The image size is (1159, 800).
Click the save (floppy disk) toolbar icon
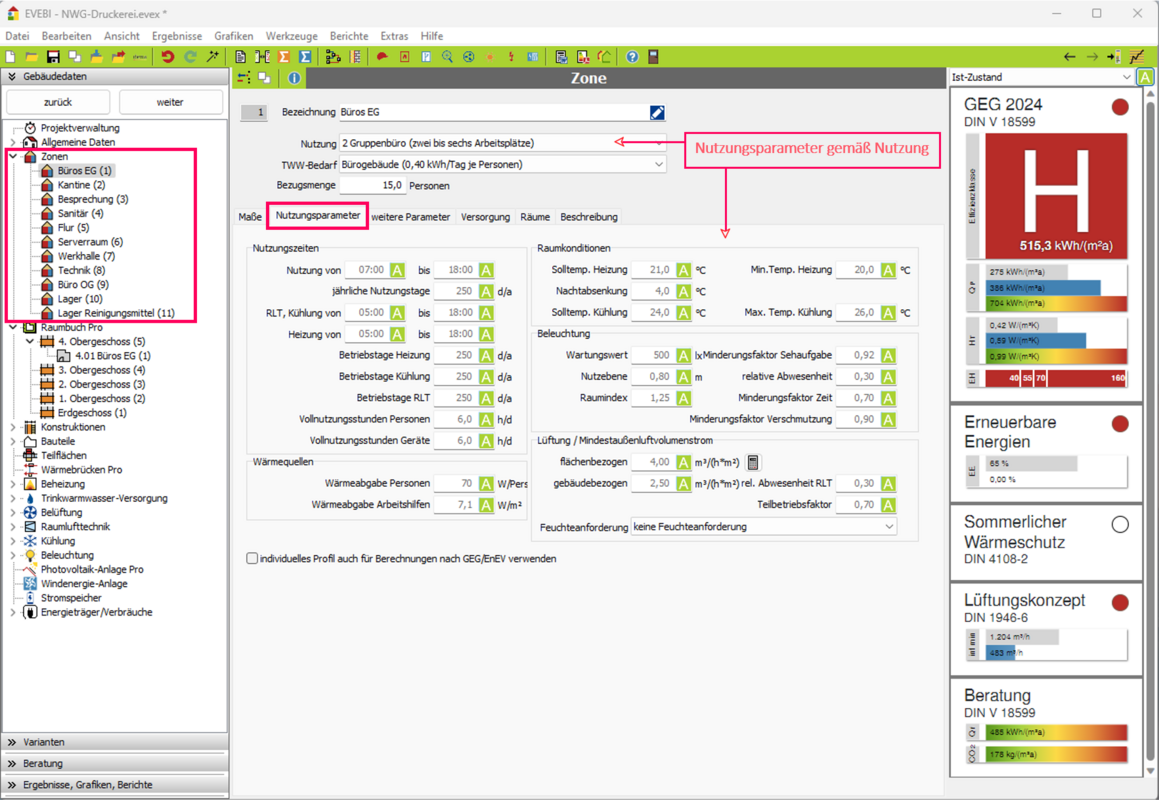pos(53,57)
